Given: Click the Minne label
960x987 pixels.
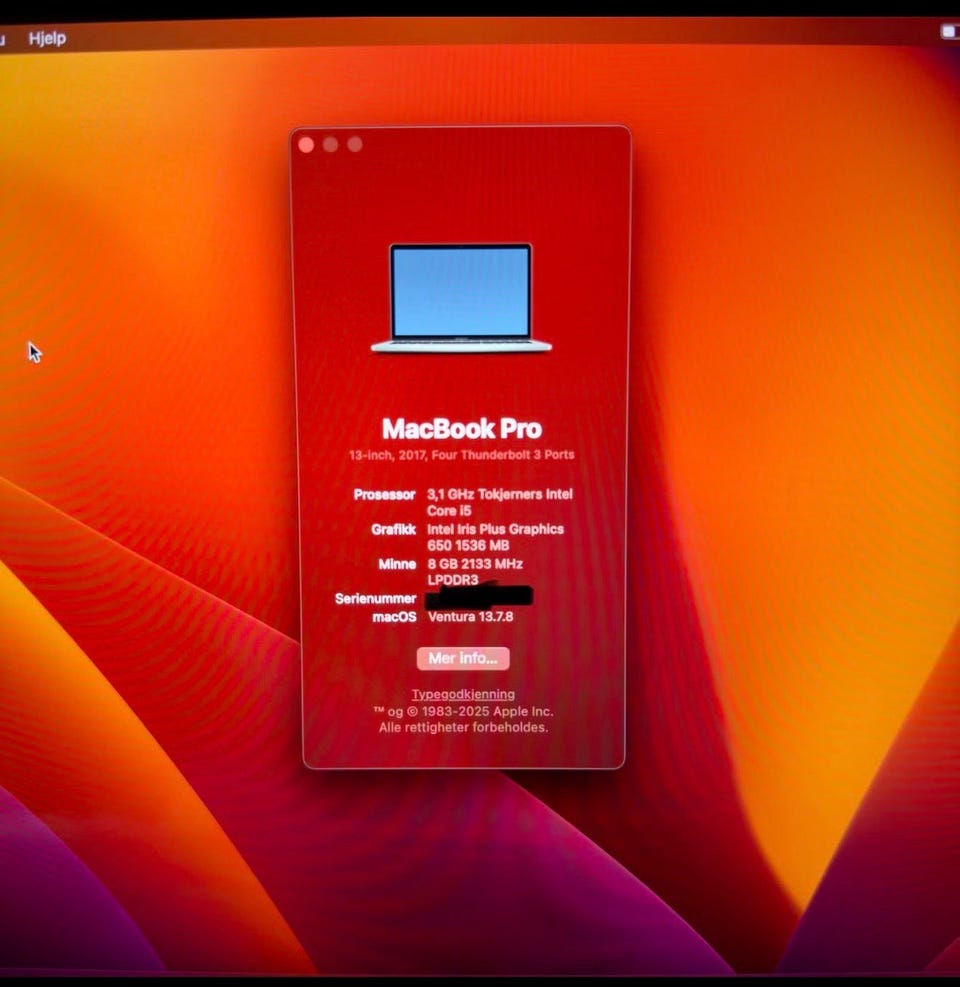Looking at the screenshot, I should pos(397,564).
